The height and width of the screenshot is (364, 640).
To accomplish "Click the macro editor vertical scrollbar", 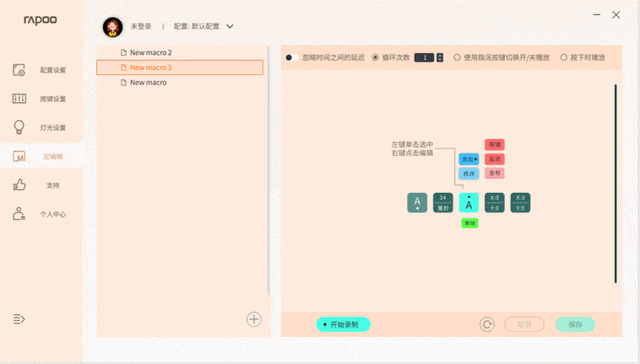I will [616, 184].
